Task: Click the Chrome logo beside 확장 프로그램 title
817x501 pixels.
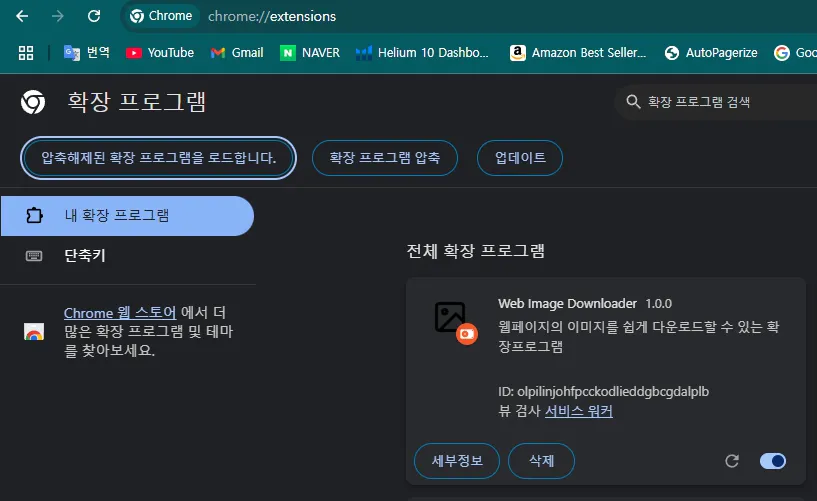Action: 33,102
